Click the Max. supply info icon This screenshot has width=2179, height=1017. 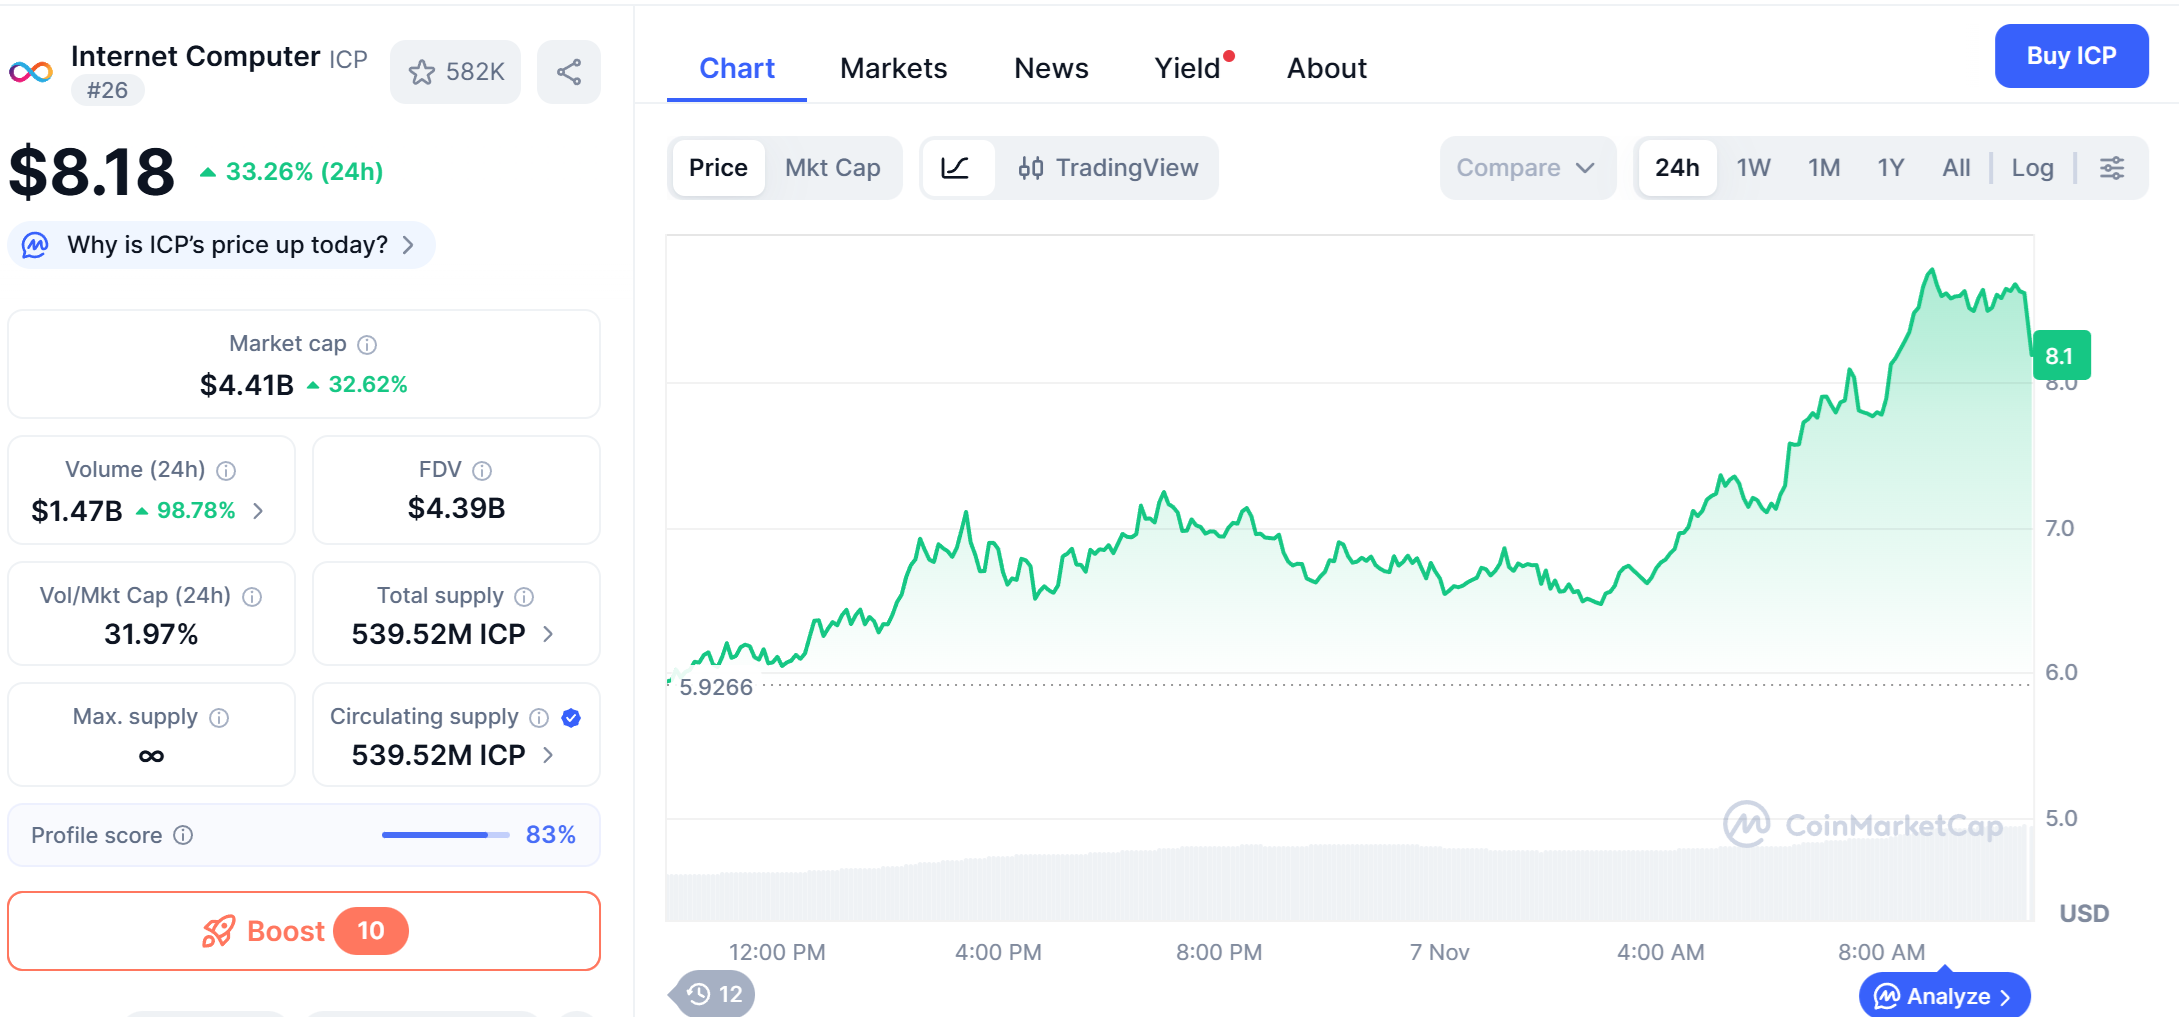coord(219,718)
